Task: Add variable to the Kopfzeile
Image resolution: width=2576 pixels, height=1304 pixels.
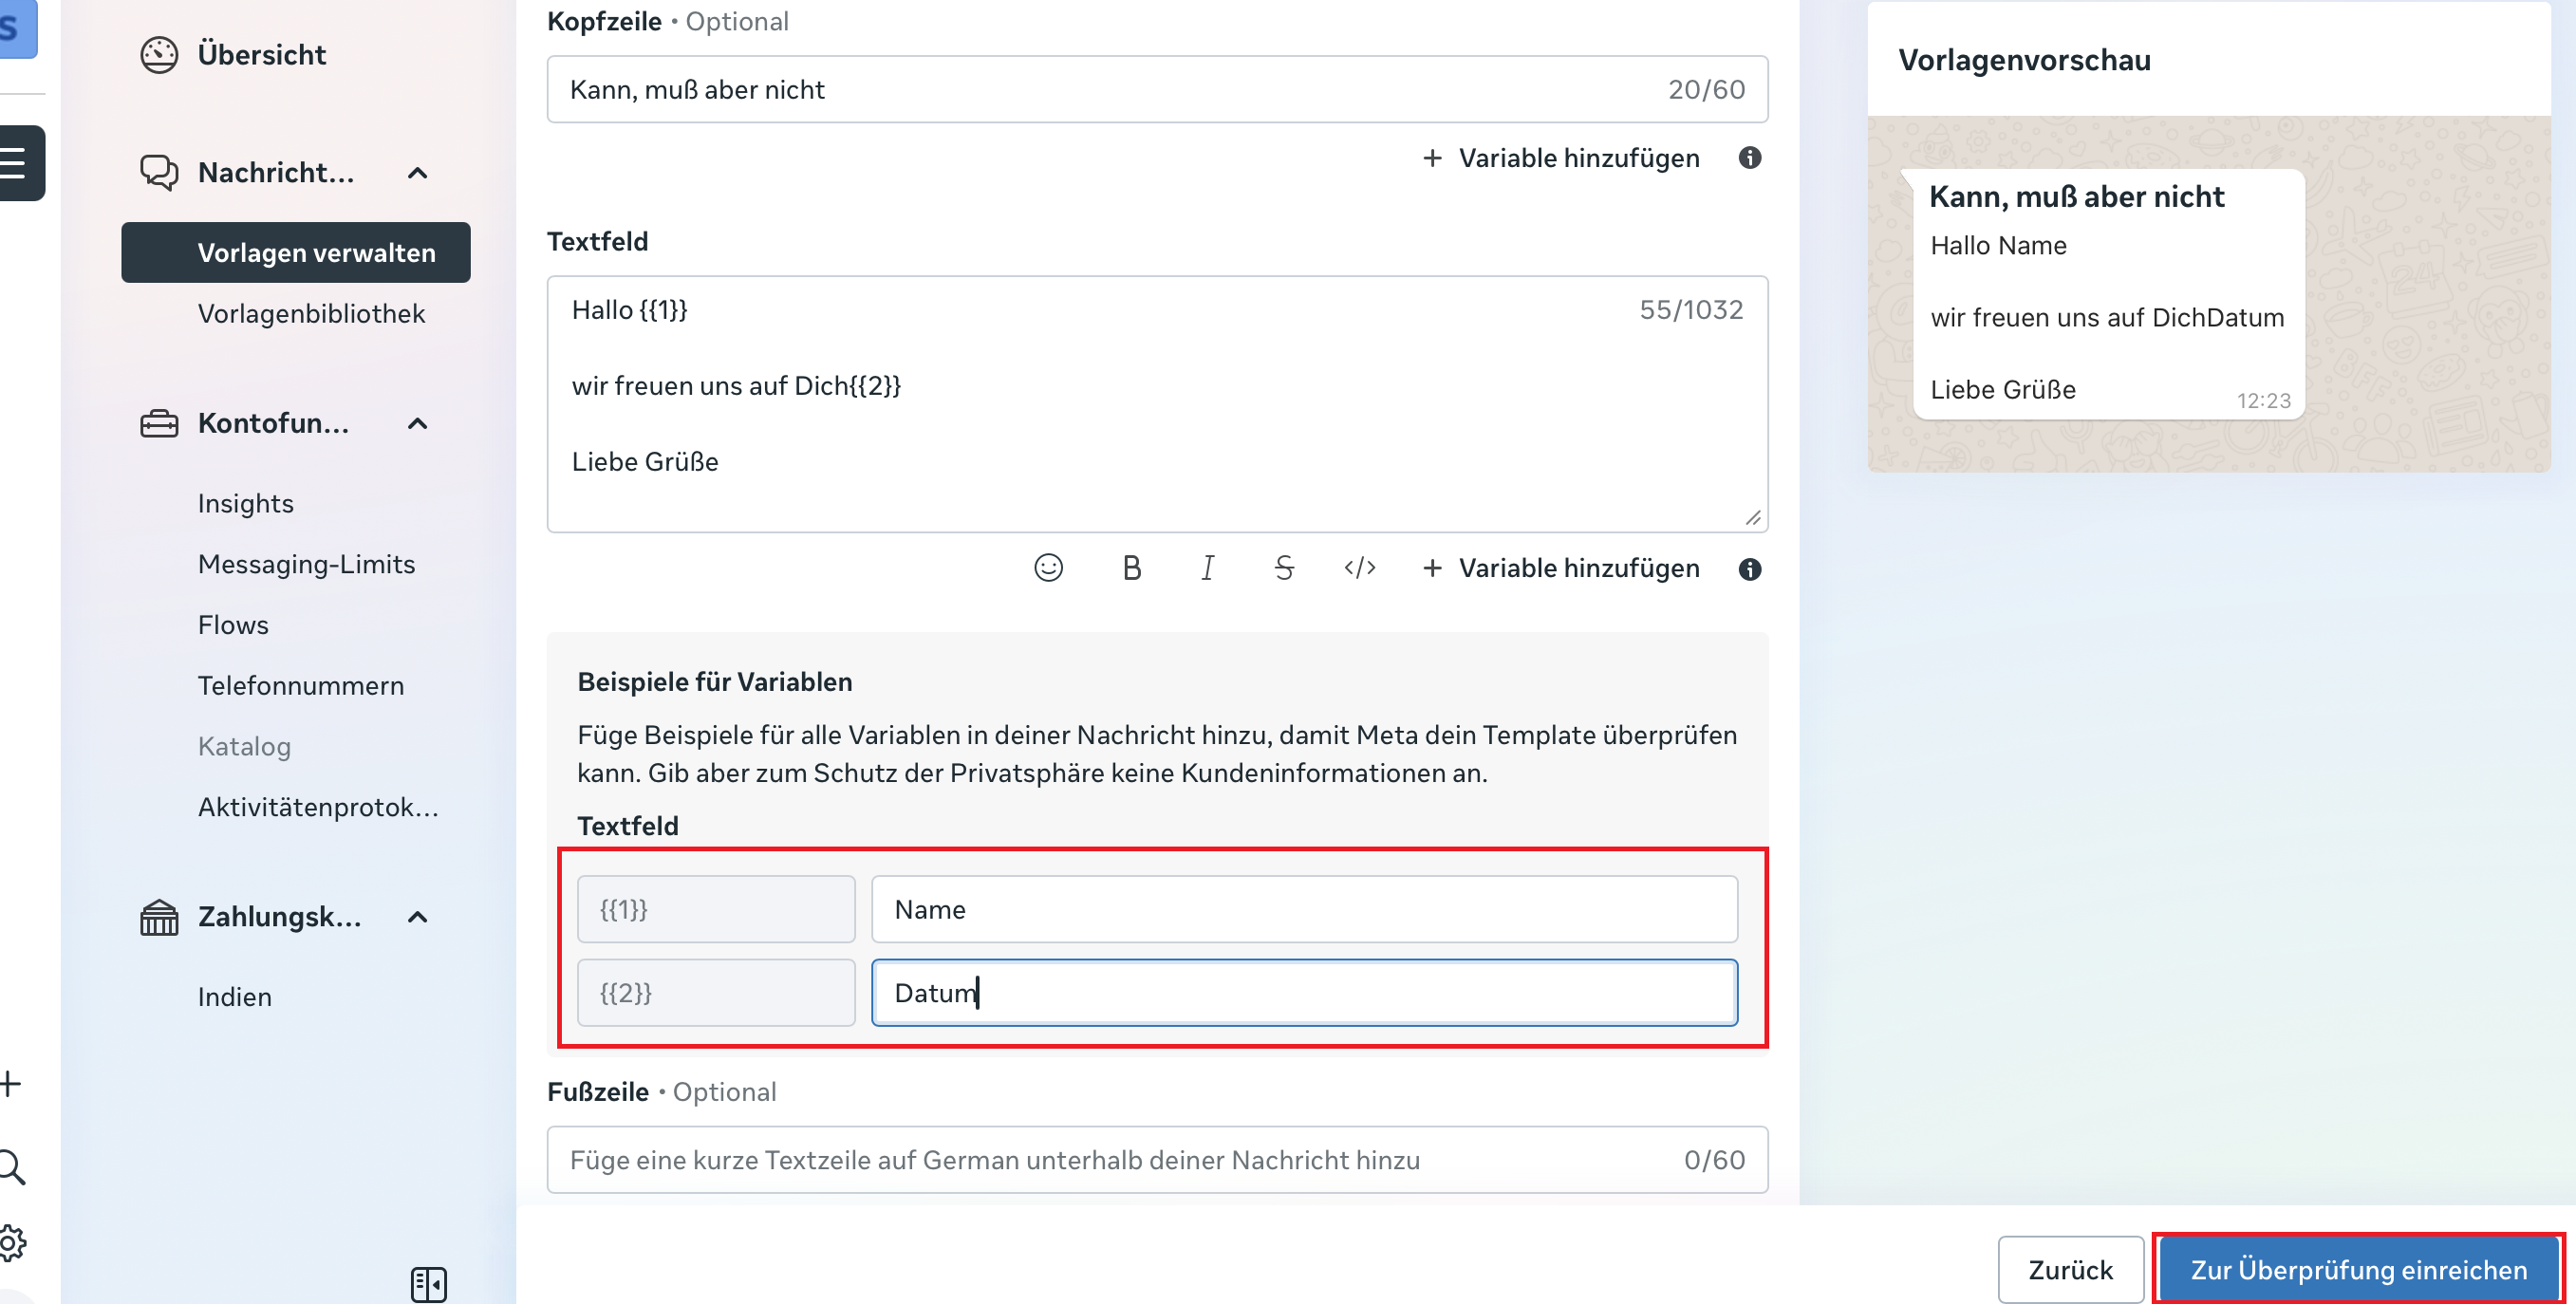Action: pyautogui.click(x=1560, y=158)
